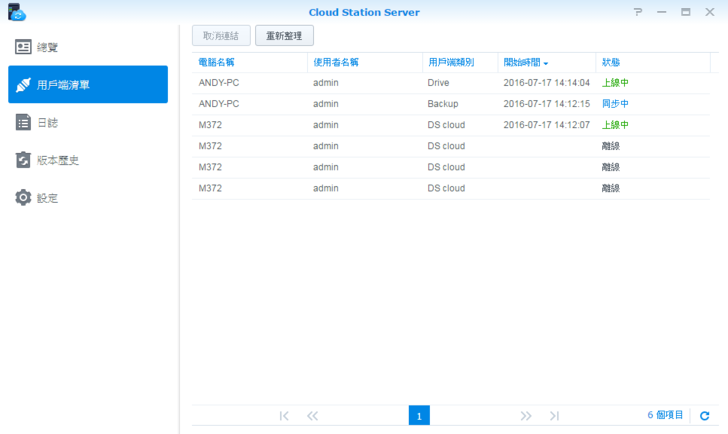The height and width of the screenshot is (434, 728).
Task: Click the 重新整理 refresh button
Action: 284,36
